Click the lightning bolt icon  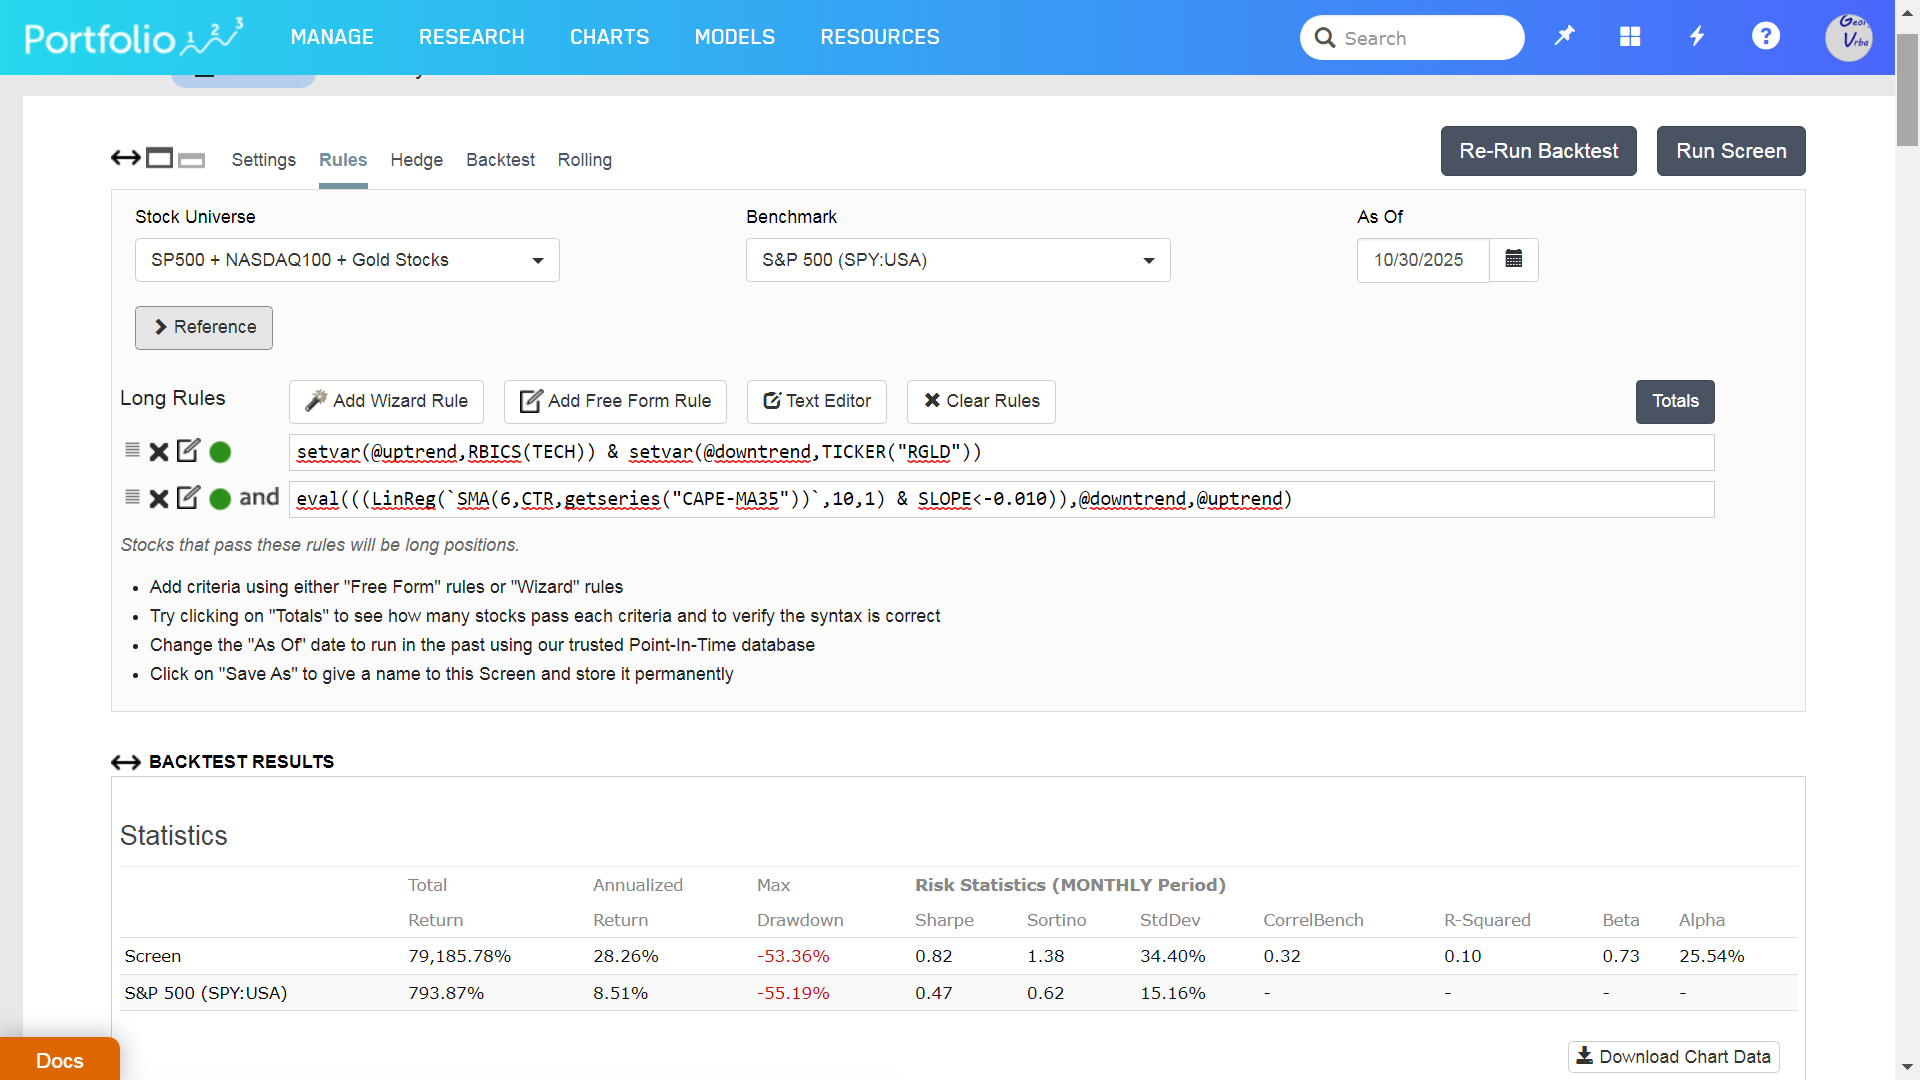click(x=1697, y=37)
